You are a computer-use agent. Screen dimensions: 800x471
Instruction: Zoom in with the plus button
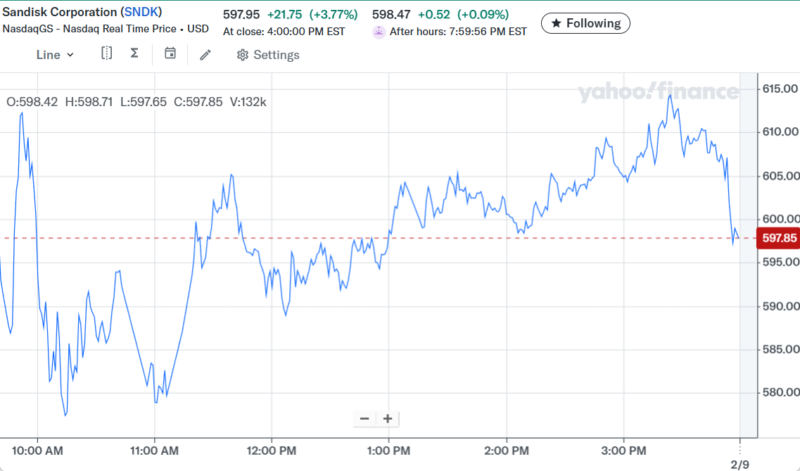(387, 419)
